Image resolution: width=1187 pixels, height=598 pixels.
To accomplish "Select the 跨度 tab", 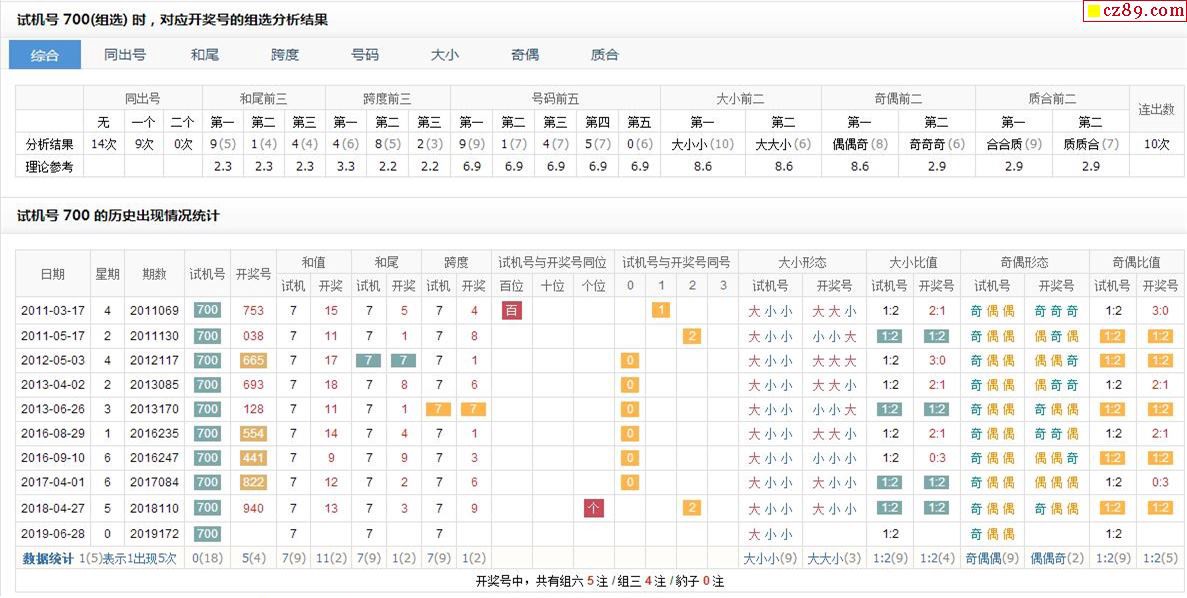I will click(285, 55).
